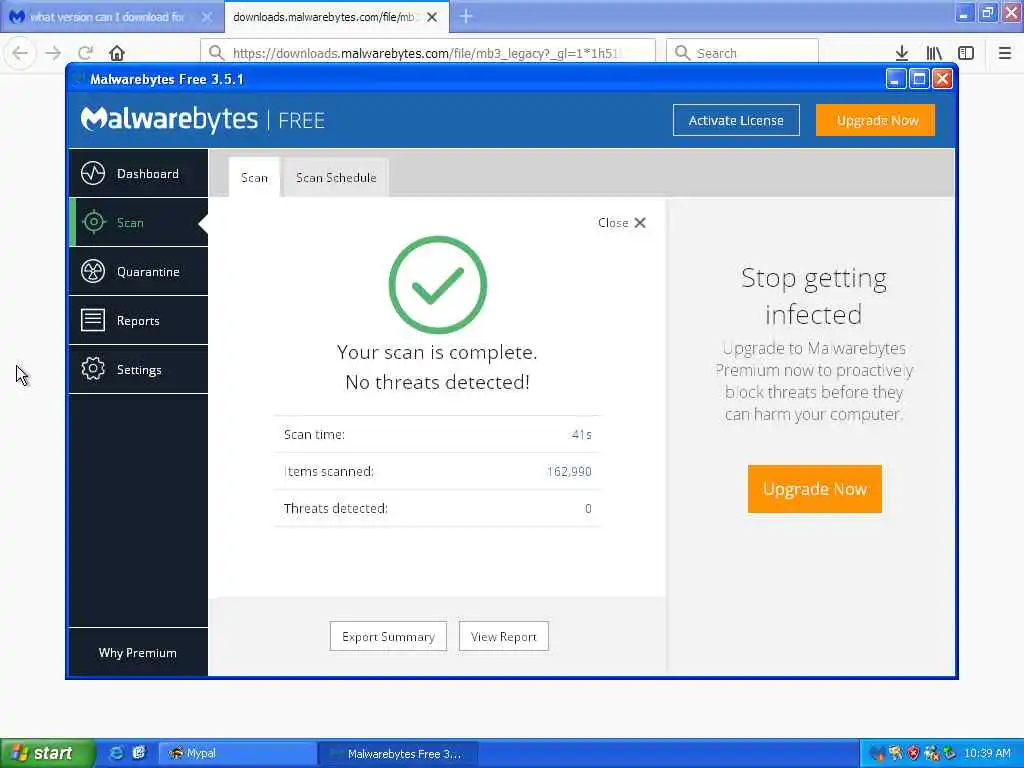Viewport: 1024px width, 768px height.
Task: Switch to the Scan Schedule tab
Action: 336,178
